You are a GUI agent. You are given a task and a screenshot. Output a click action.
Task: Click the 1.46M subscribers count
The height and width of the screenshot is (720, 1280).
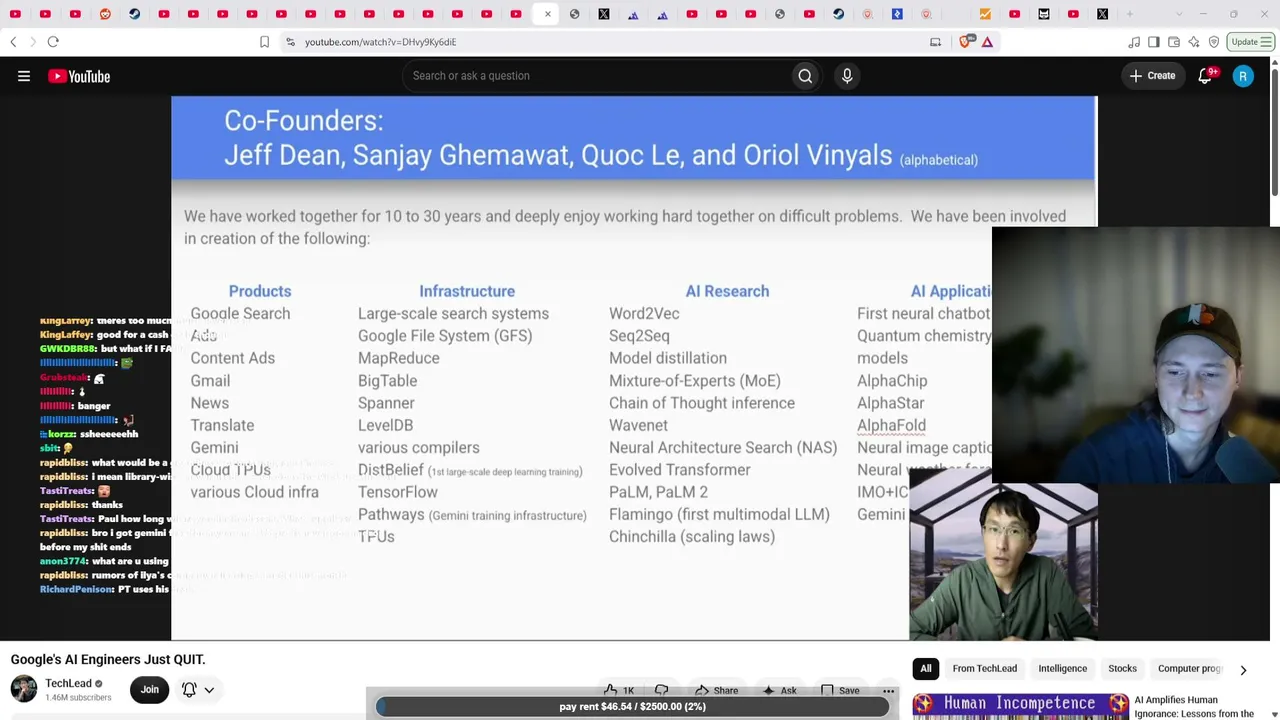(78, 698)
